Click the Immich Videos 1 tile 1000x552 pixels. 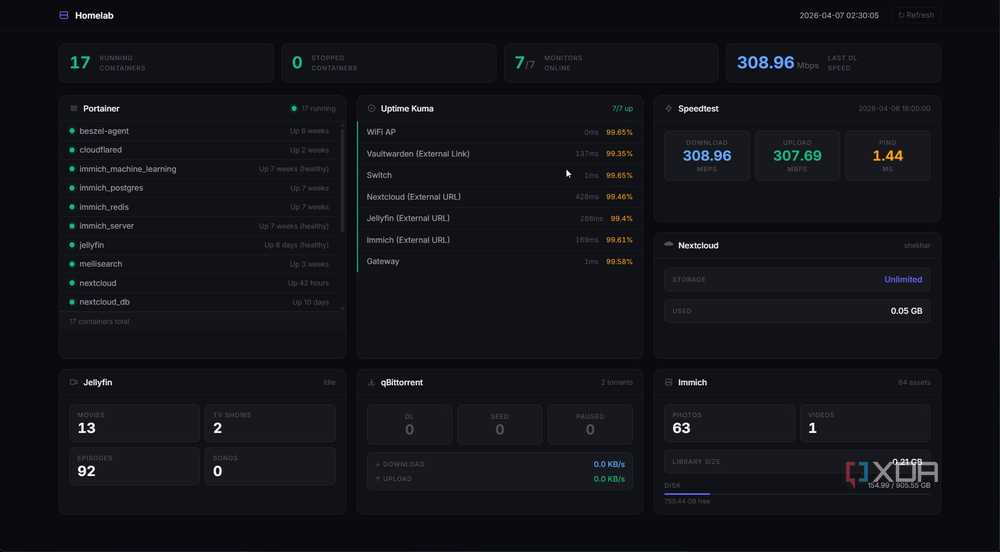click(x=865, y=423)
